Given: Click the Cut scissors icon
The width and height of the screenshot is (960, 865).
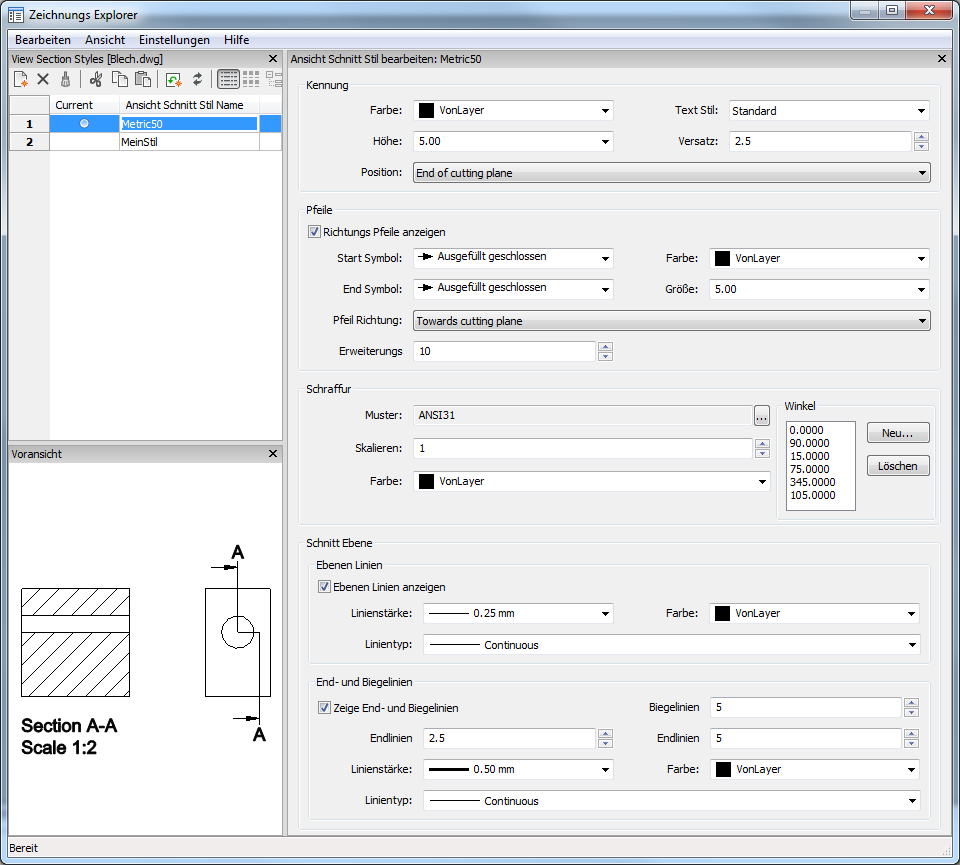Looking at the screenshot, I should (x=96, y=79).
